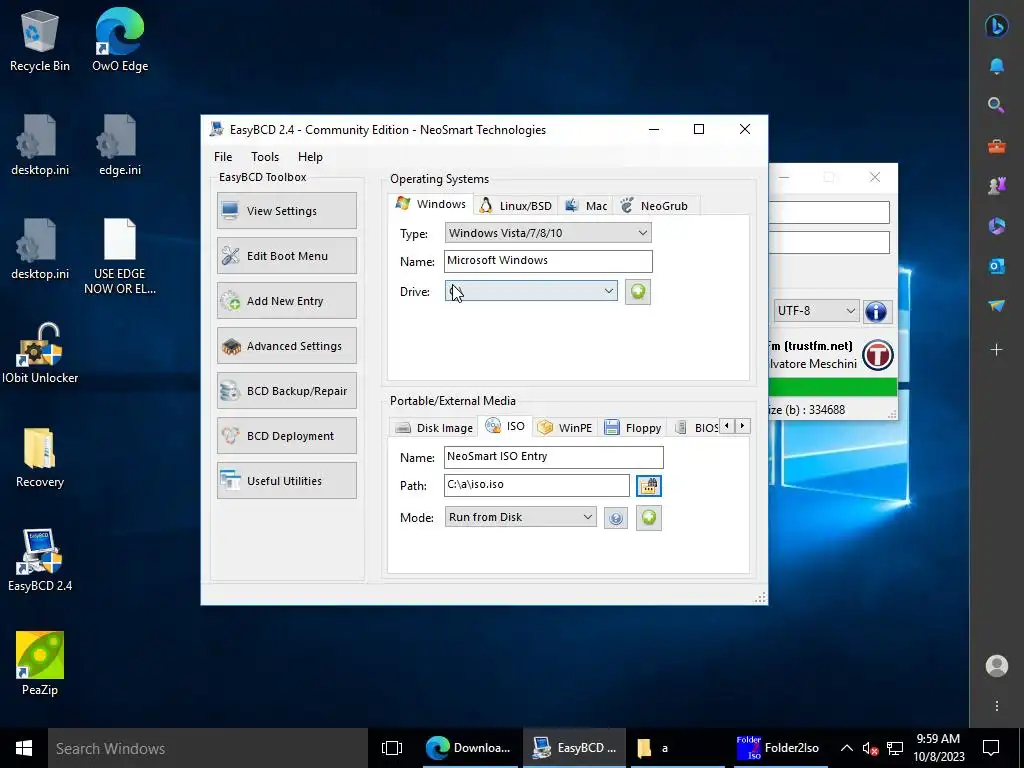This screenshot has width=1024, height=768.
Task: Switch to the NeoGrub tab
Action: 656,206
